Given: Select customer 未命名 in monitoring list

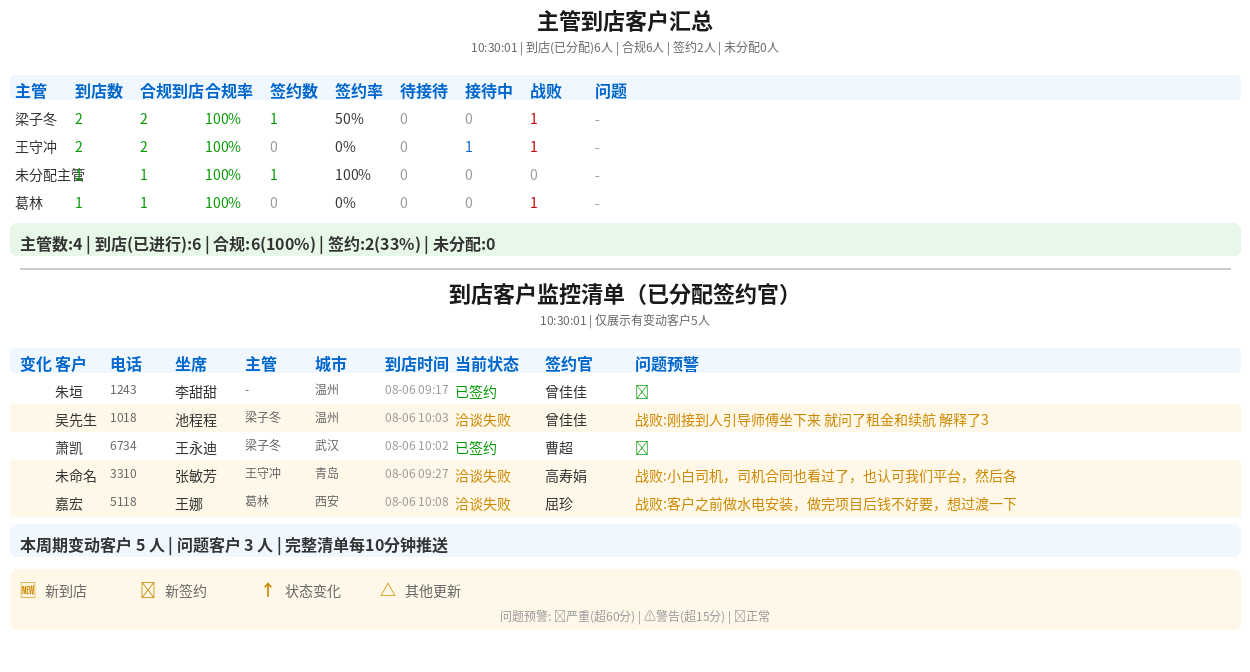Looking at the screenshot, I should coord(76,476).
